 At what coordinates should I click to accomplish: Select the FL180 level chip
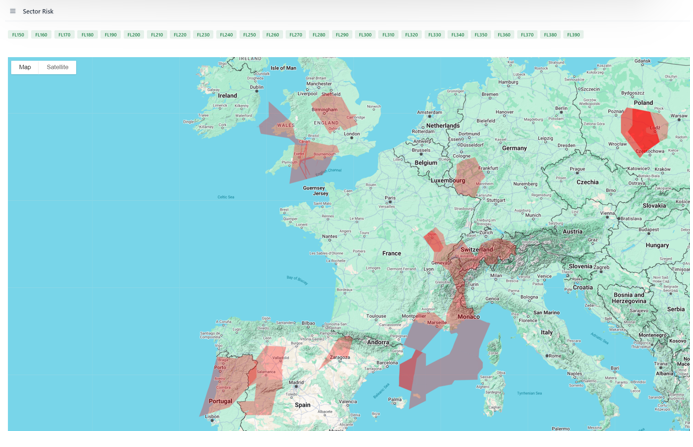(x=87, y=35)
